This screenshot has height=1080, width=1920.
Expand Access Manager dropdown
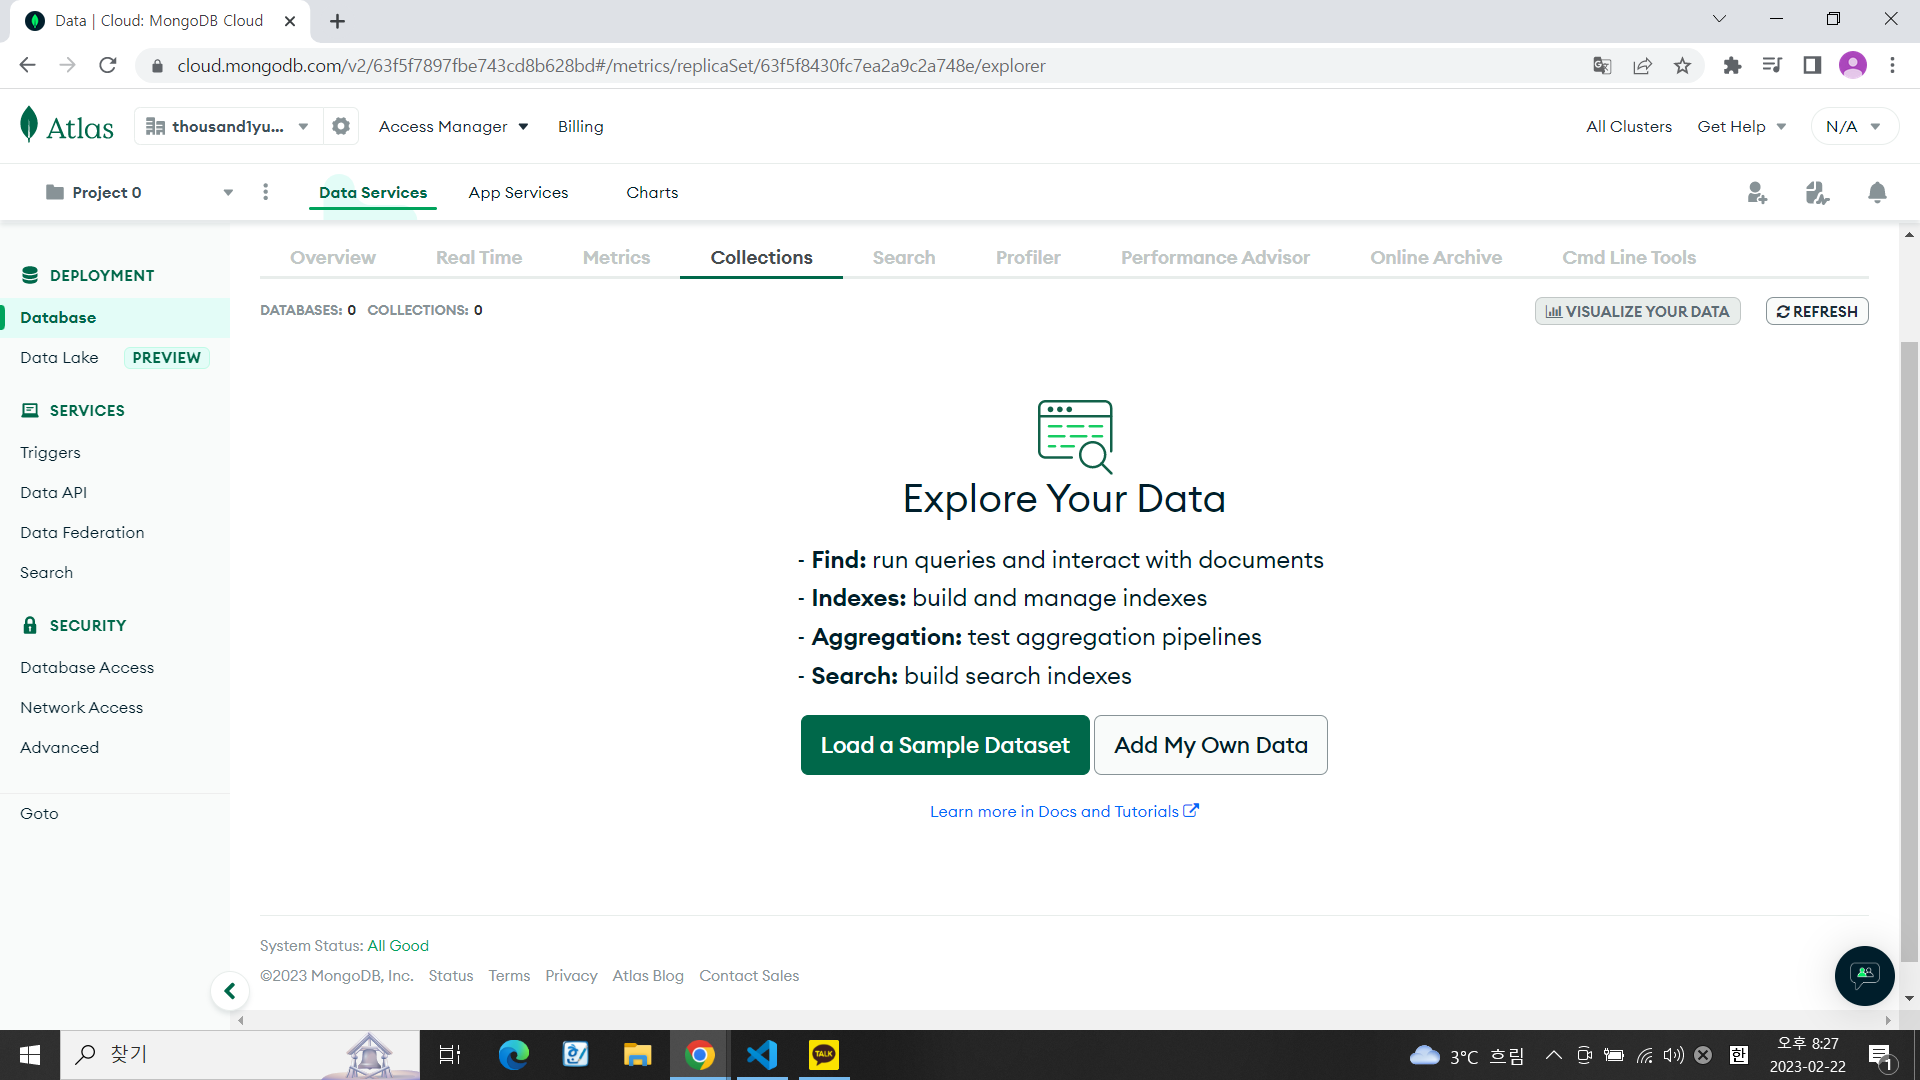coord(453,126)
